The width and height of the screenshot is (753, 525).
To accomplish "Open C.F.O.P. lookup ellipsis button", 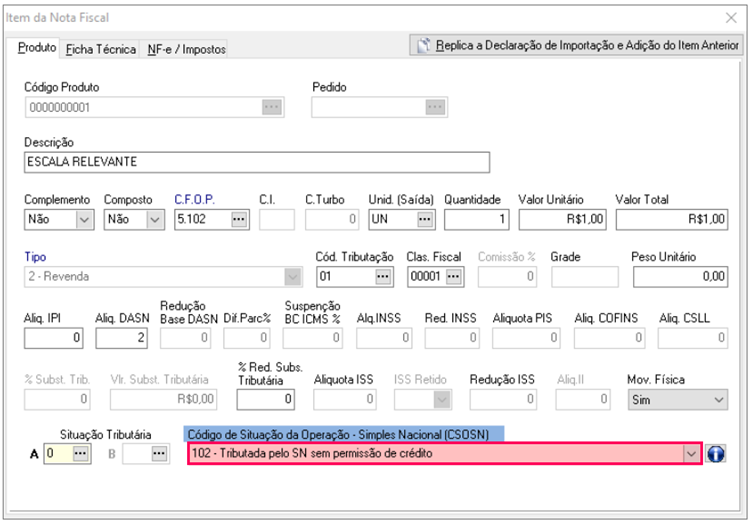I will (237, 219).
